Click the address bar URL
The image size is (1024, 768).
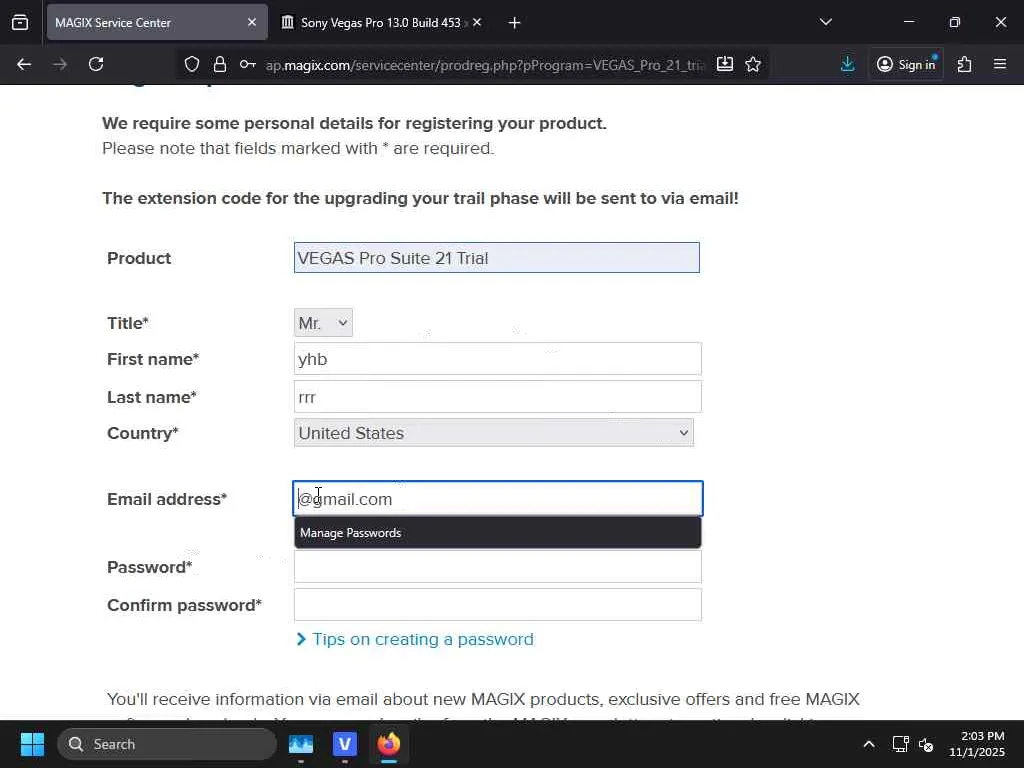(x=485, y=65)
